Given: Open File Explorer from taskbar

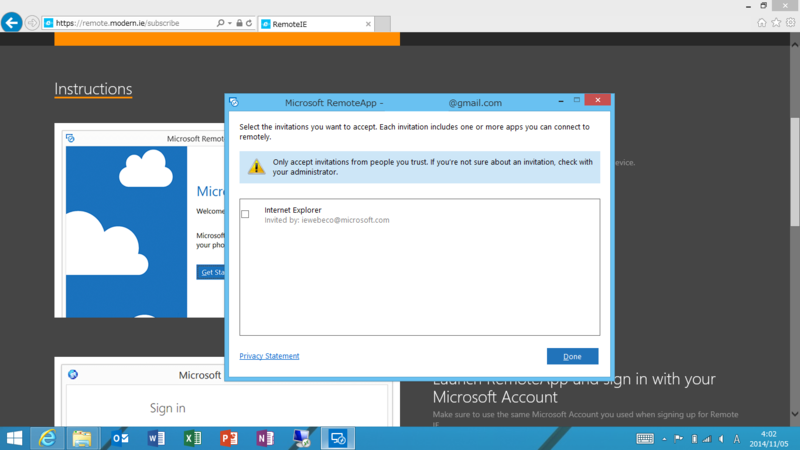Looking at the screenshot, I should click(82, 438).
